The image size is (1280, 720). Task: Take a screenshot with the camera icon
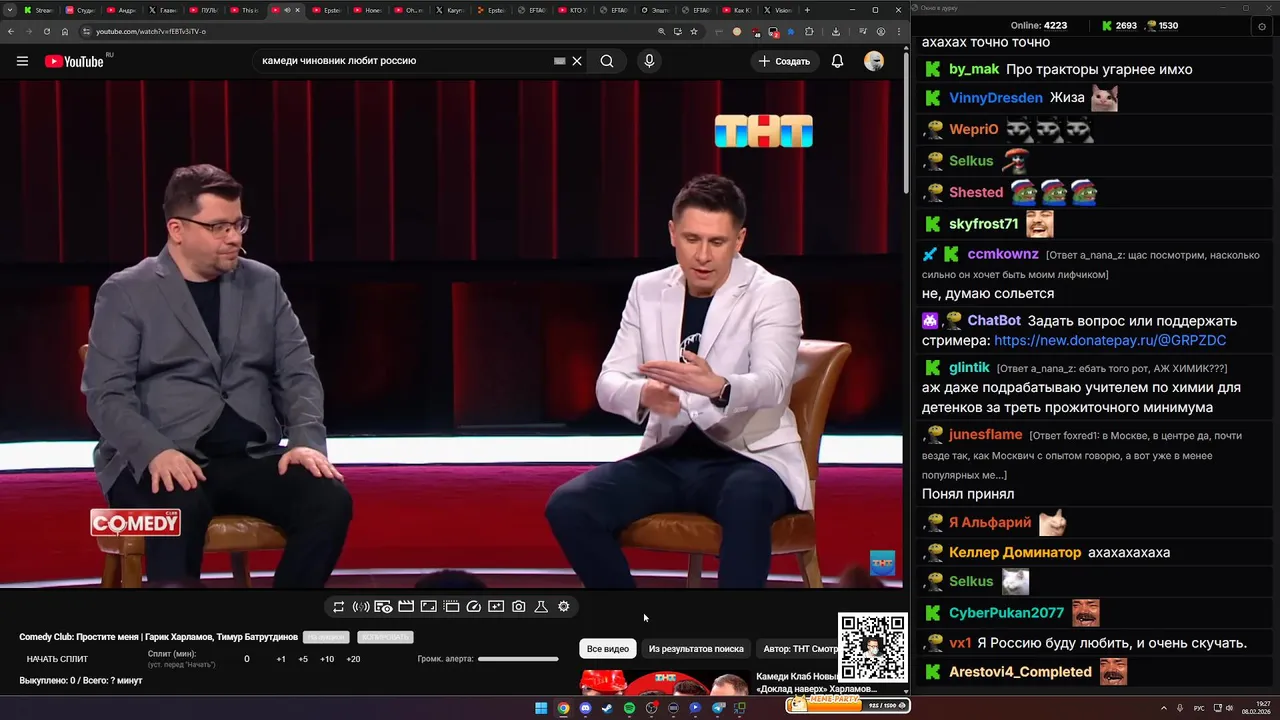point(519,607)
